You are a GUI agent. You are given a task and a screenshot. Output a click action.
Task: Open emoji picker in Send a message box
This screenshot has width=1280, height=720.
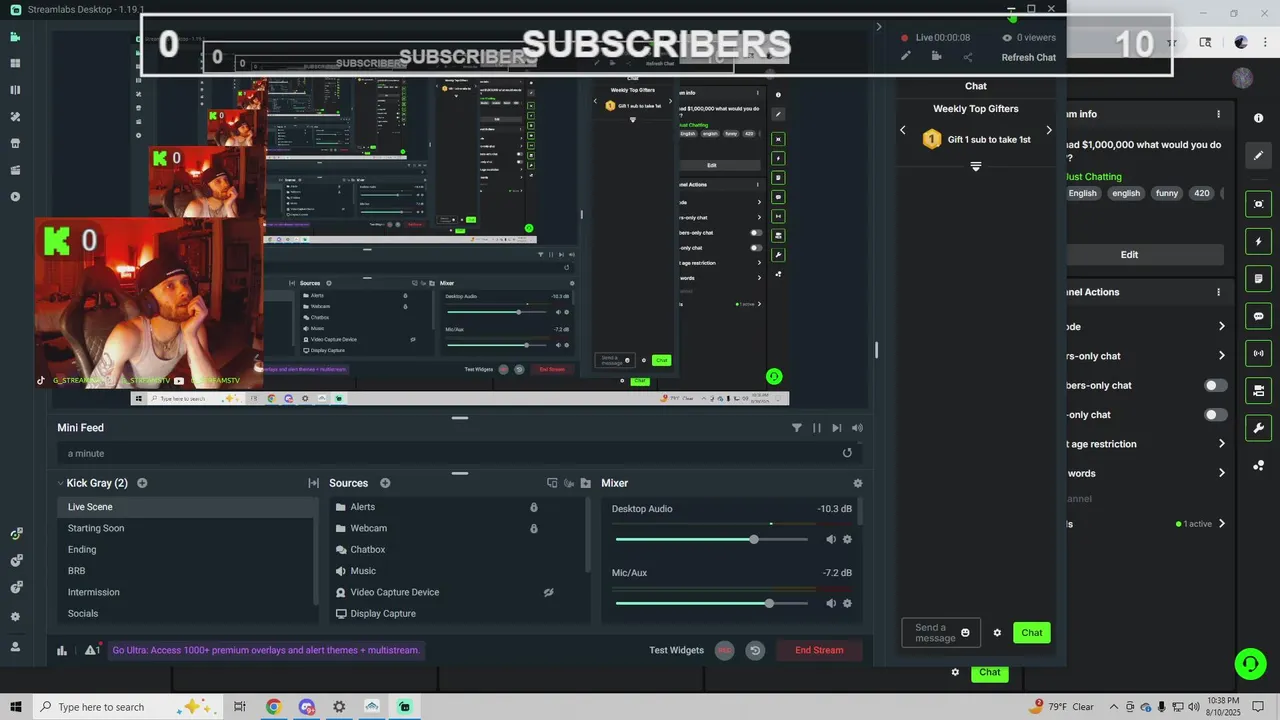point(965,632)
